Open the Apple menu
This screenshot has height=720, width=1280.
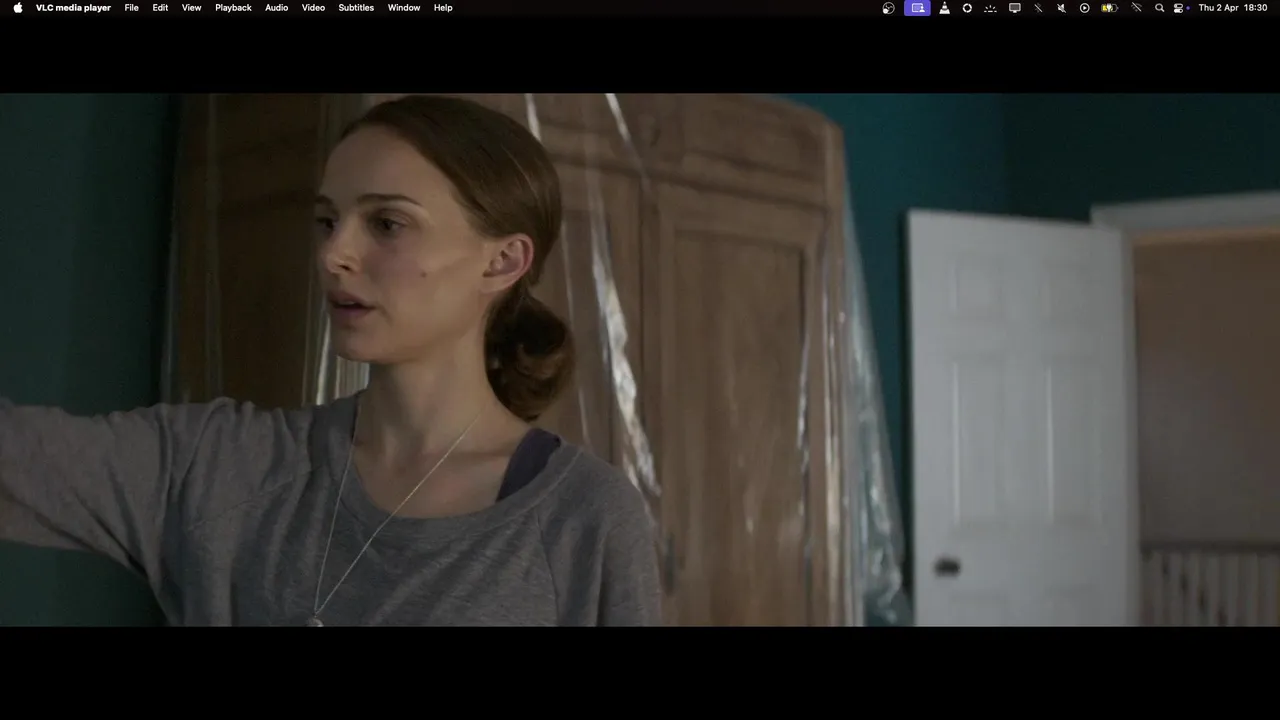pos(17,8)
